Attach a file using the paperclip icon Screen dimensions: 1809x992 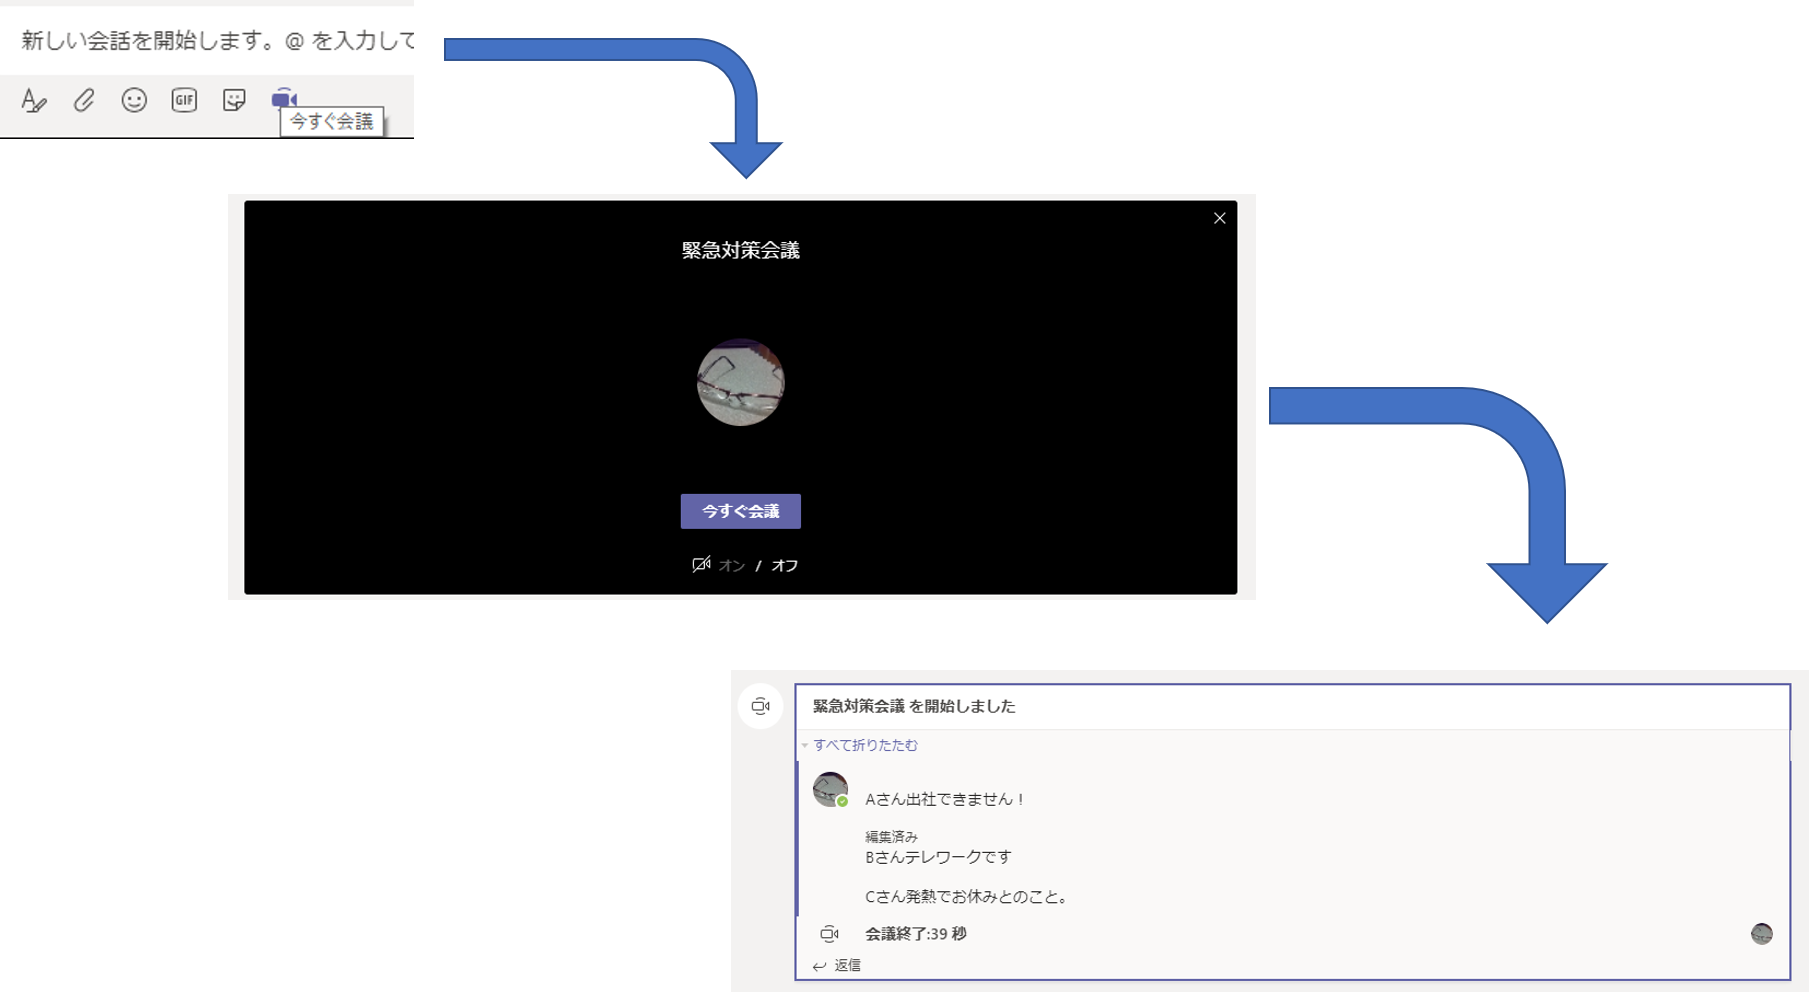point(83,100)
